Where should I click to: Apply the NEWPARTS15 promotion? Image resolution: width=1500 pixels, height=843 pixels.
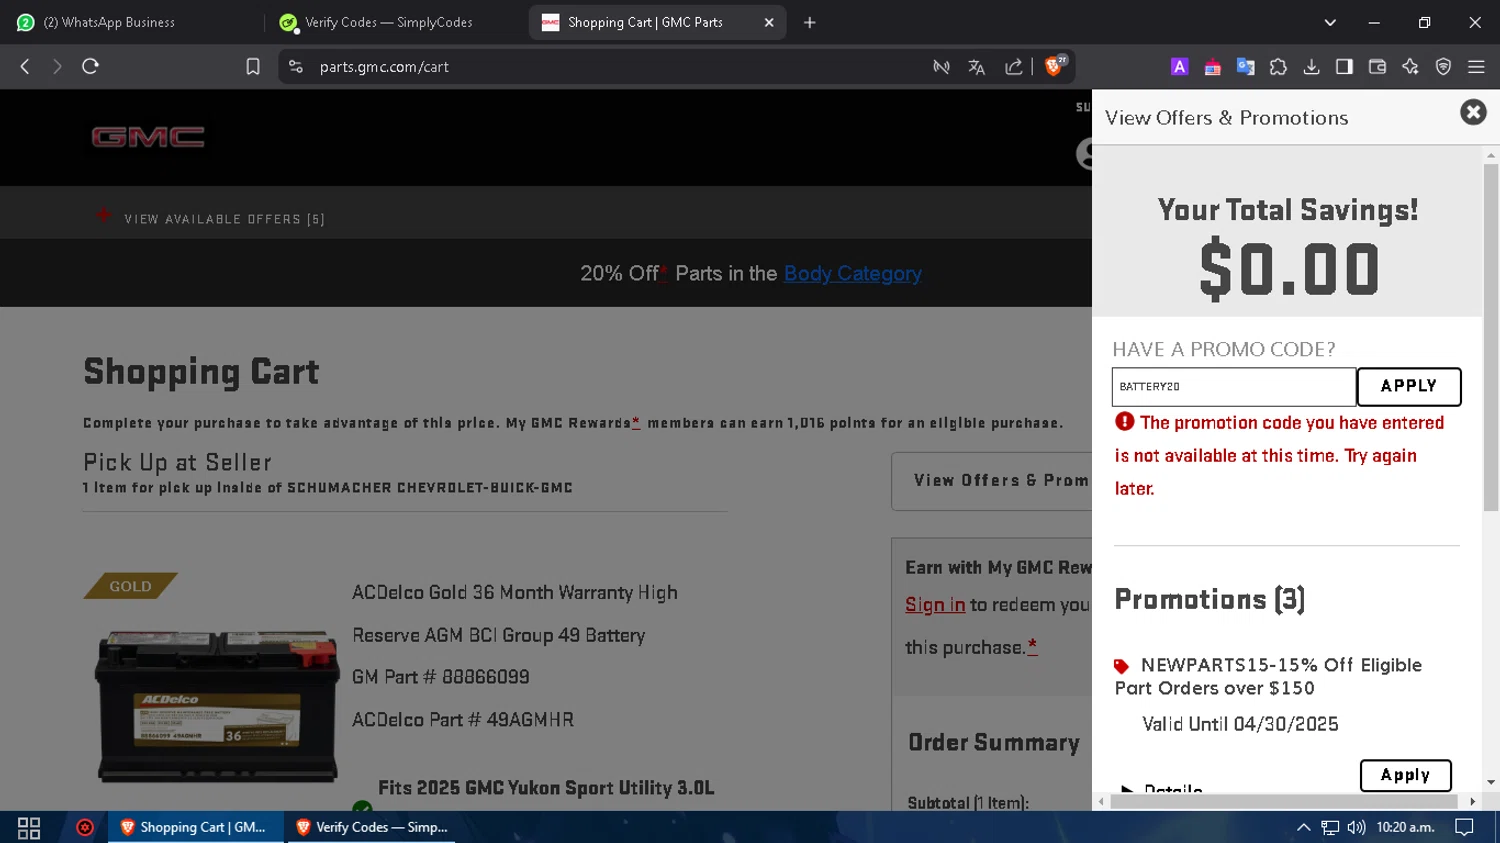[1405, 775]
